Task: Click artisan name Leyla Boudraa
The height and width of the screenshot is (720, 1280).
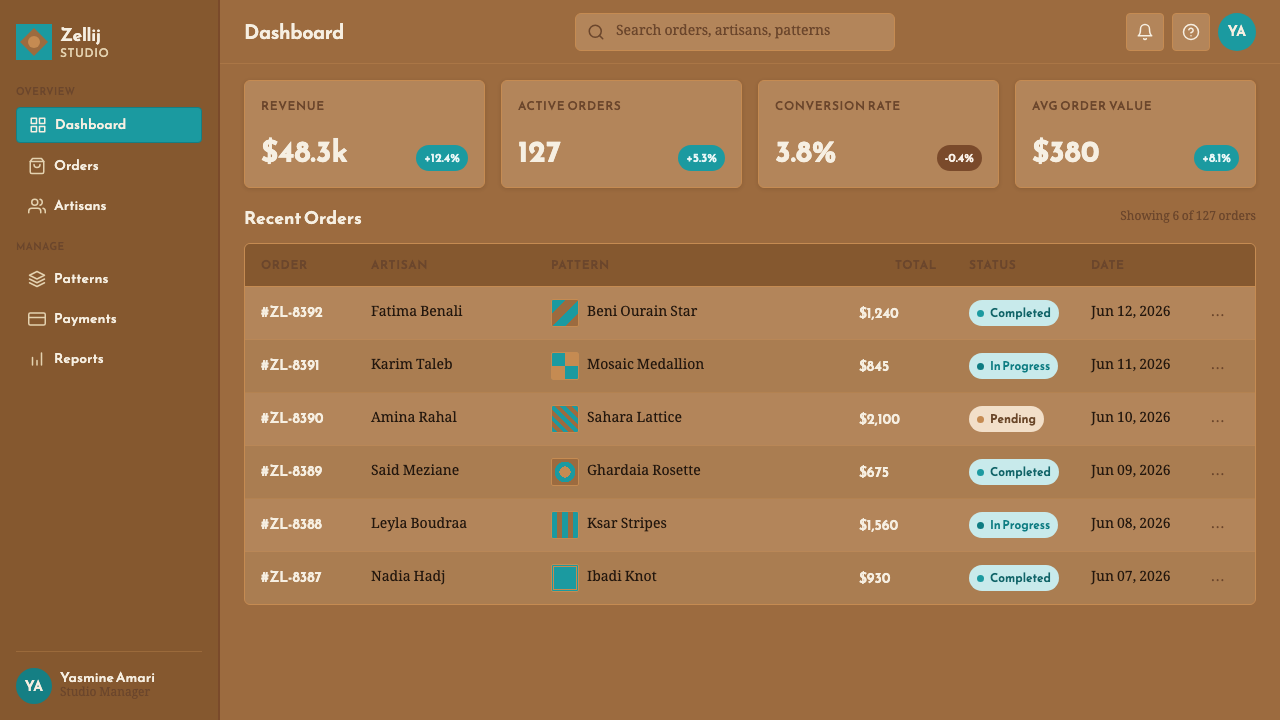Action: pos(419,524)
